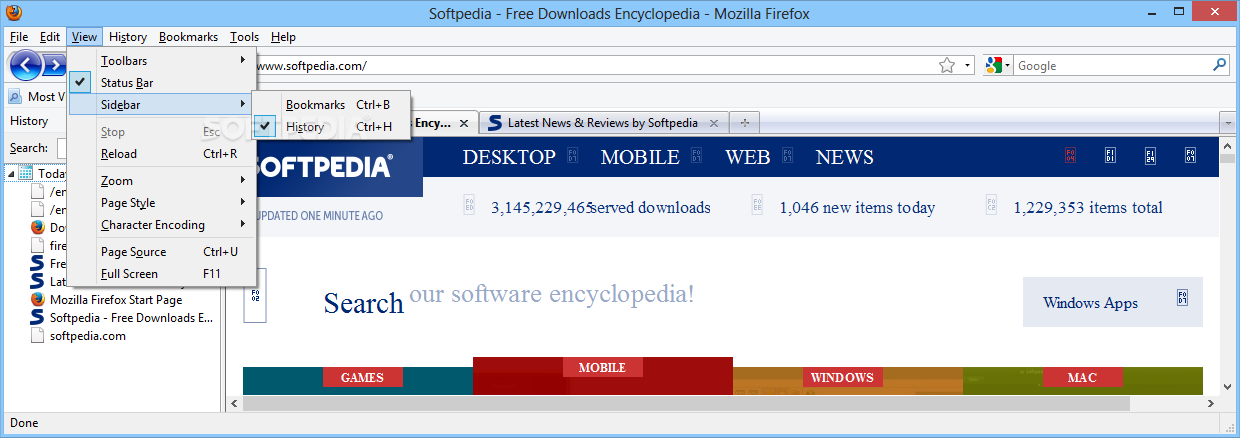The height and width of the screenshot is (438, 1240).
Task: Select Full Screen from the View menu
Action: tap(163, 274)
